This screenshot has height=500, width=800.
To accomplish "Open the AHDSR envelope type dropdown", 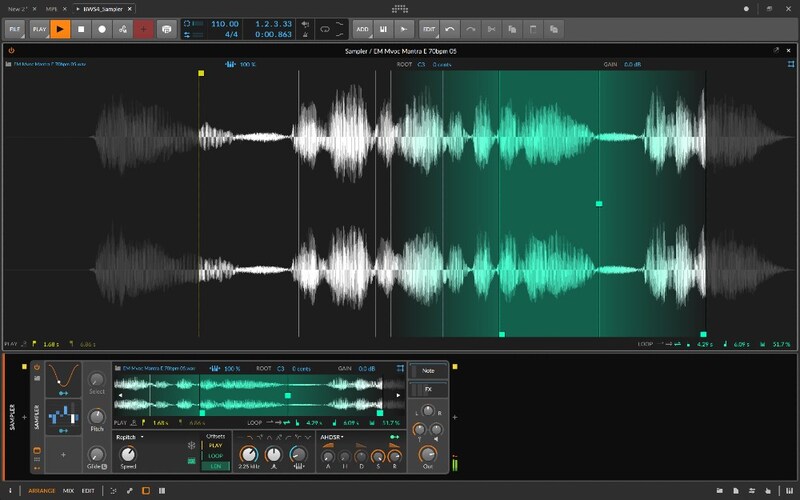I will (332, 436).
